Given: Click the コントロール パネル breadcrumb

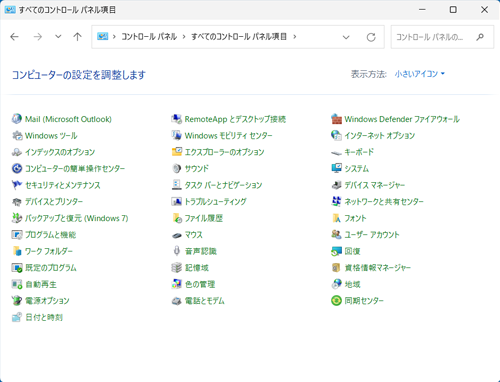Looking at the screenshot, I should pyautogui.click(x=149, y=37).
